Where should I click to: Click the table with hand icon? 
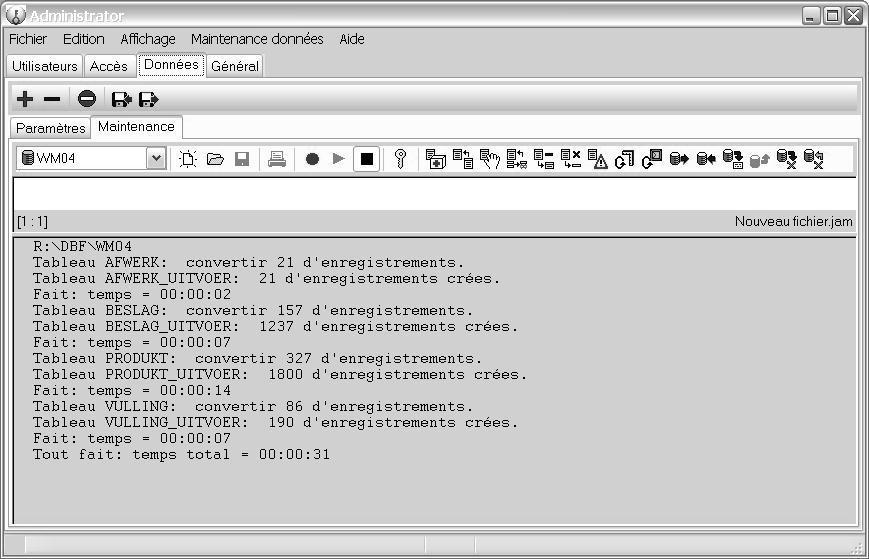(x=490, y=159)
